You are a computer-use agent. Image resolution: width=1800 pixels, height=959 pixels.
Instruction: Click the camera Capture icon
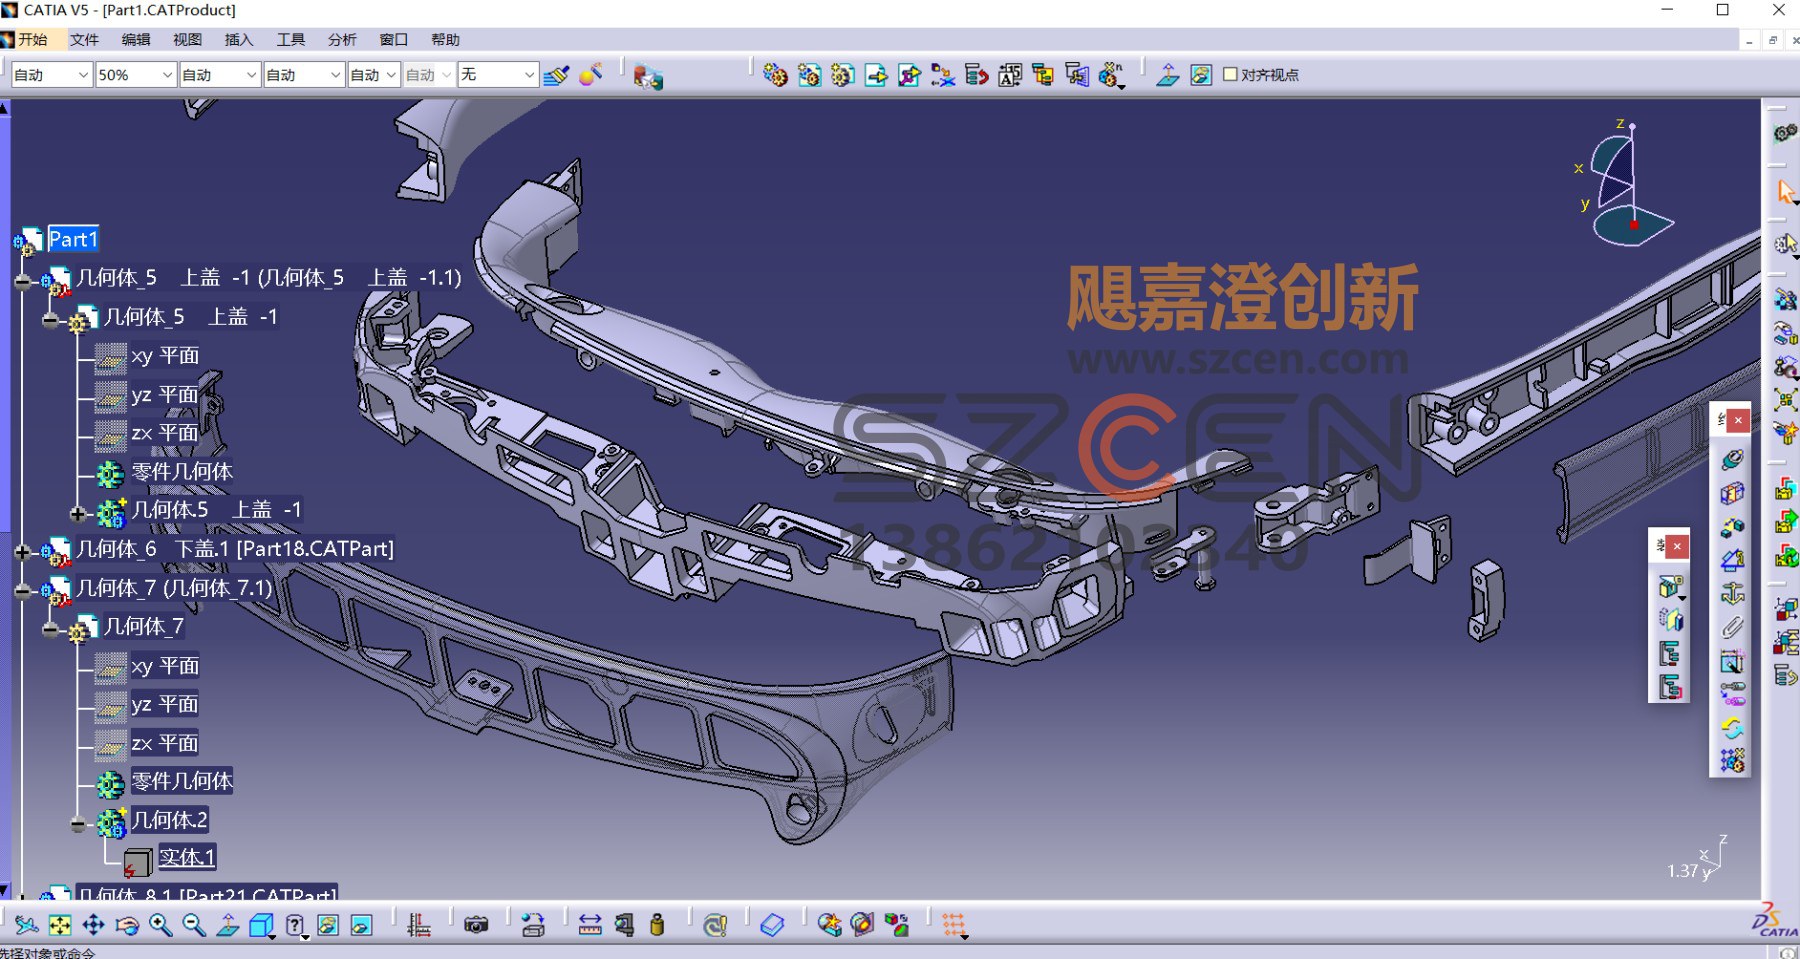(476, 925)
